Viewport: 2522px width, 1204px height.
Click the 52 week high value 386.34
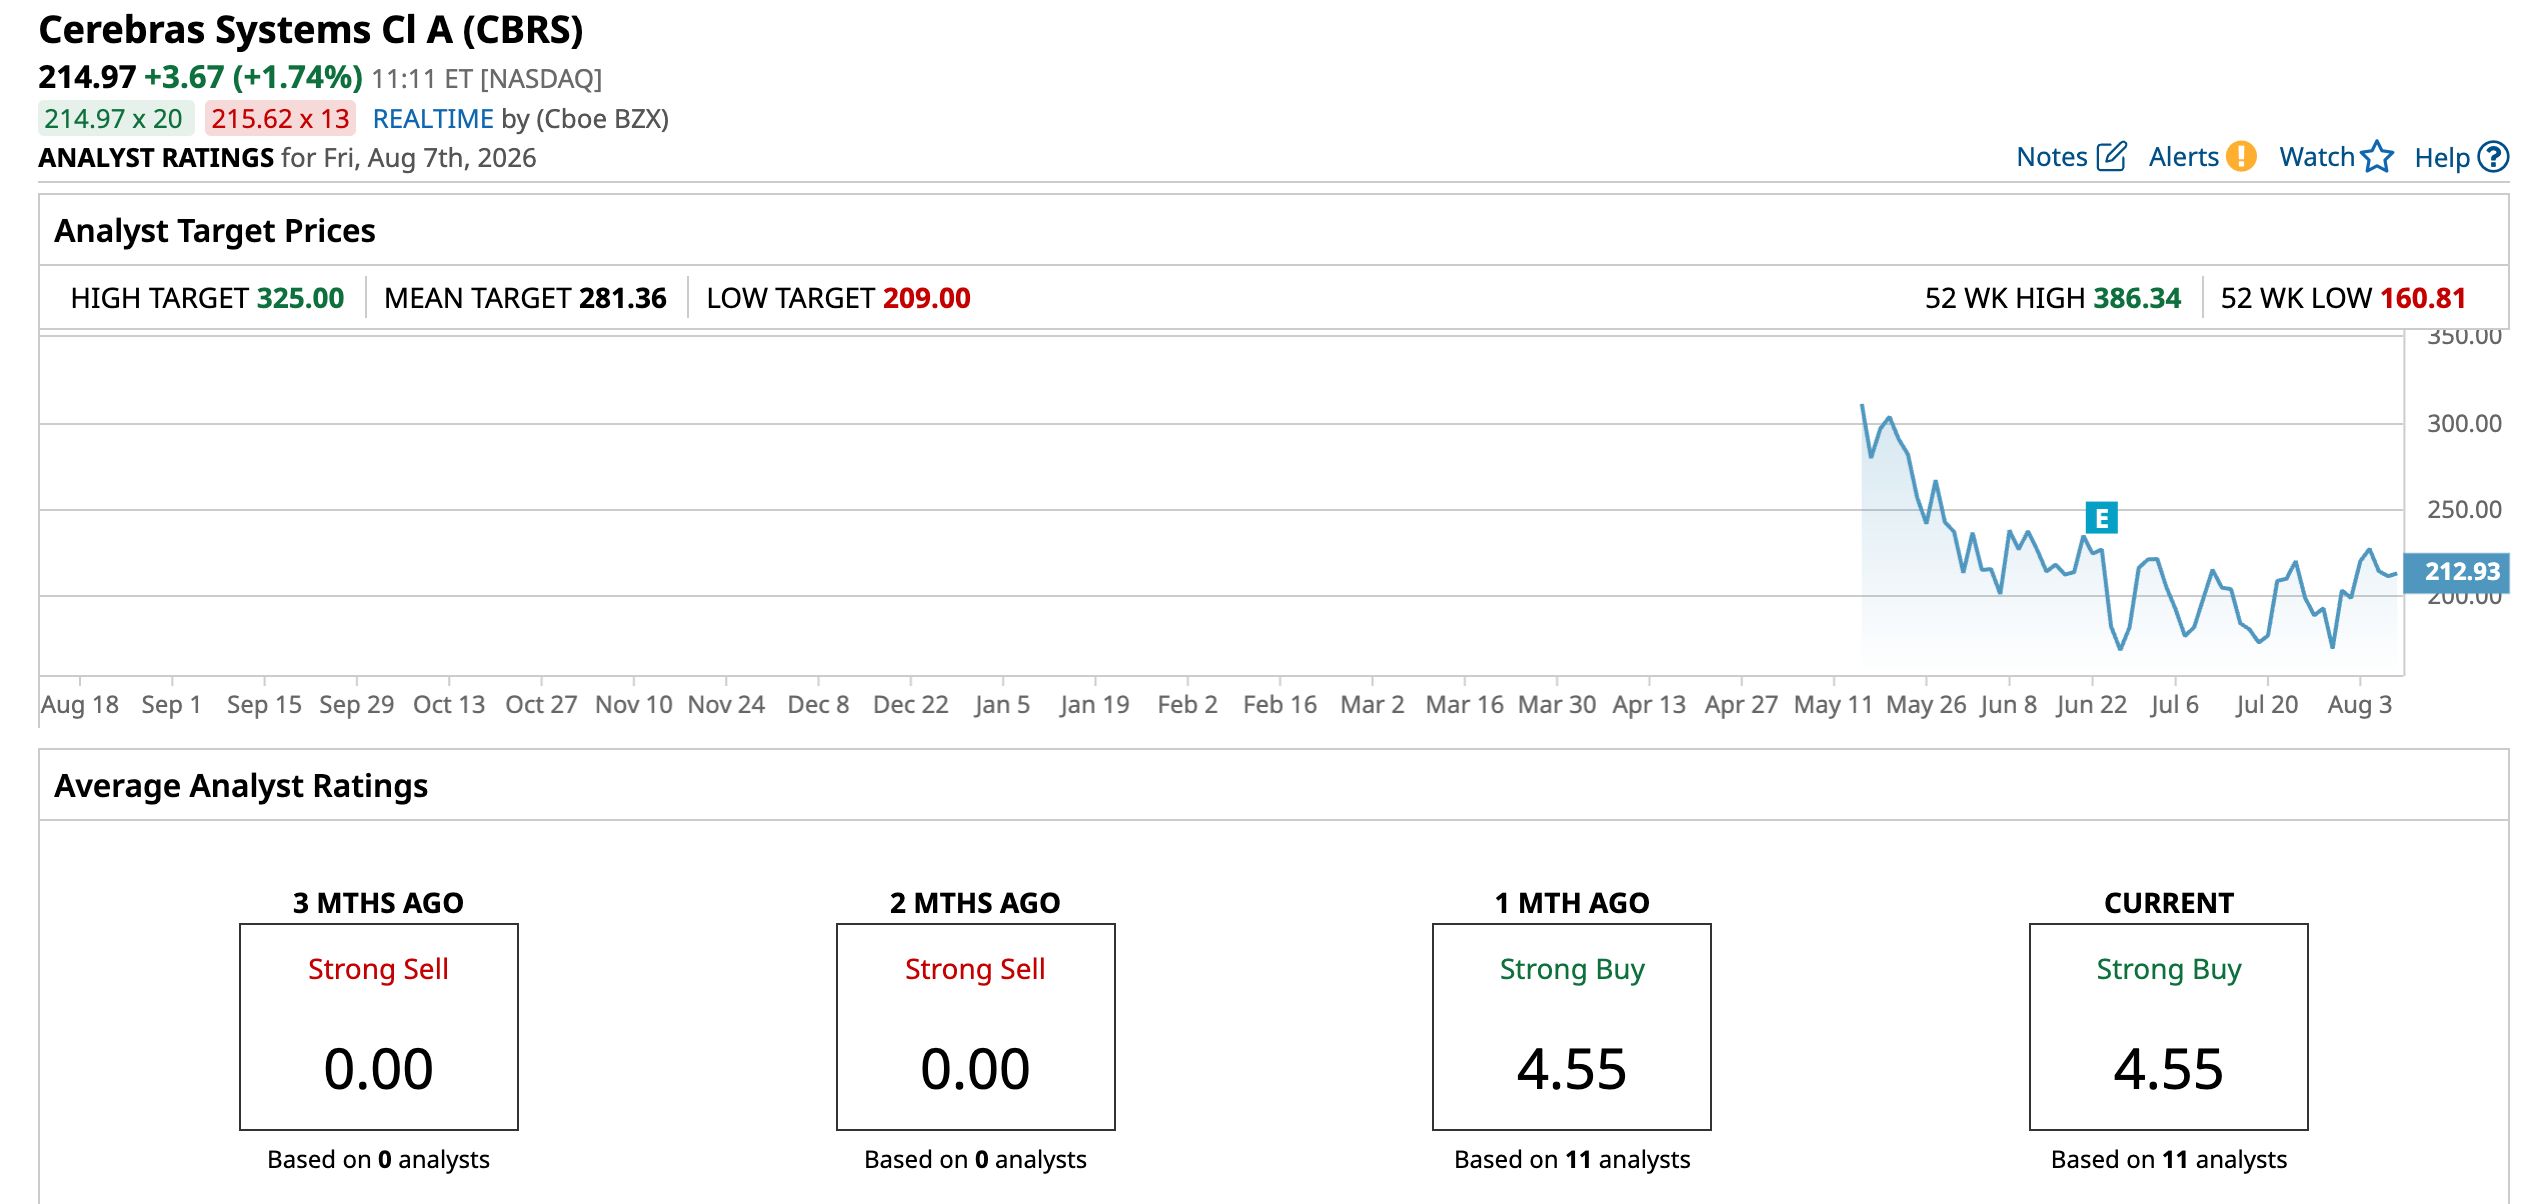coord(2137,298)
